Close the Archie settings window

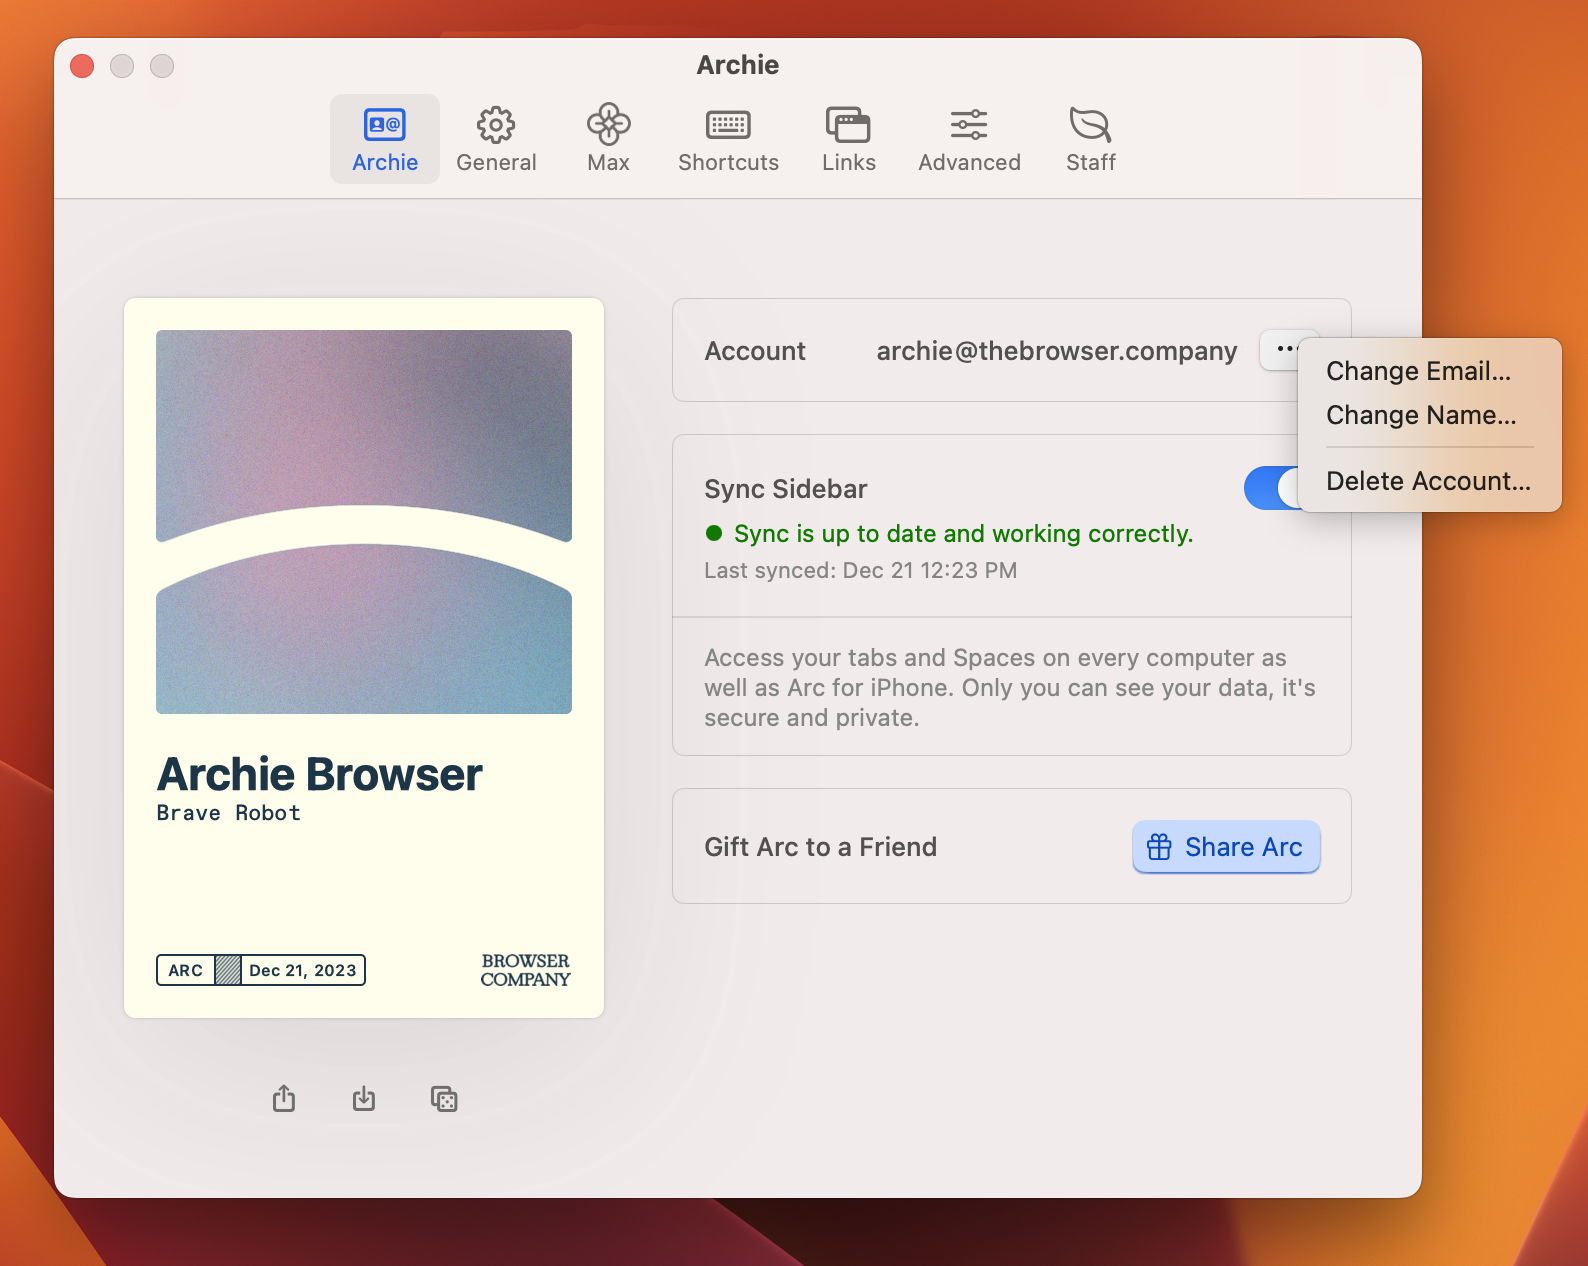point(82,66)
